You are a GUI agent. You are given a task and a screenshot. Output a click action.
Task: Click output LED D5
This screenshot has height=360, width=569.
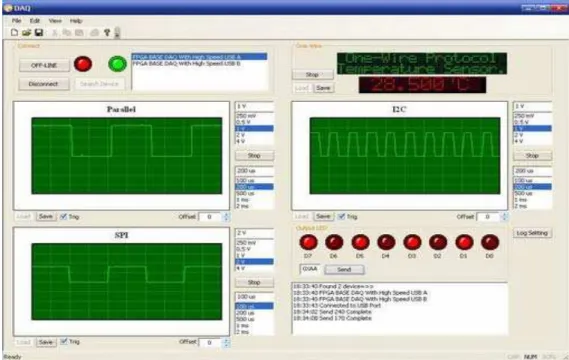pos(360,242)
